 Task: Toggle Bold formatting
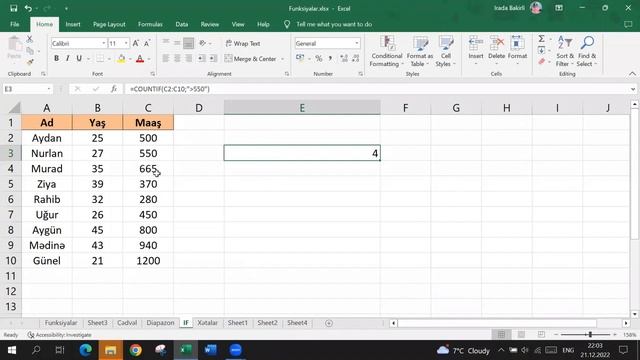click(x=56, y=59)
